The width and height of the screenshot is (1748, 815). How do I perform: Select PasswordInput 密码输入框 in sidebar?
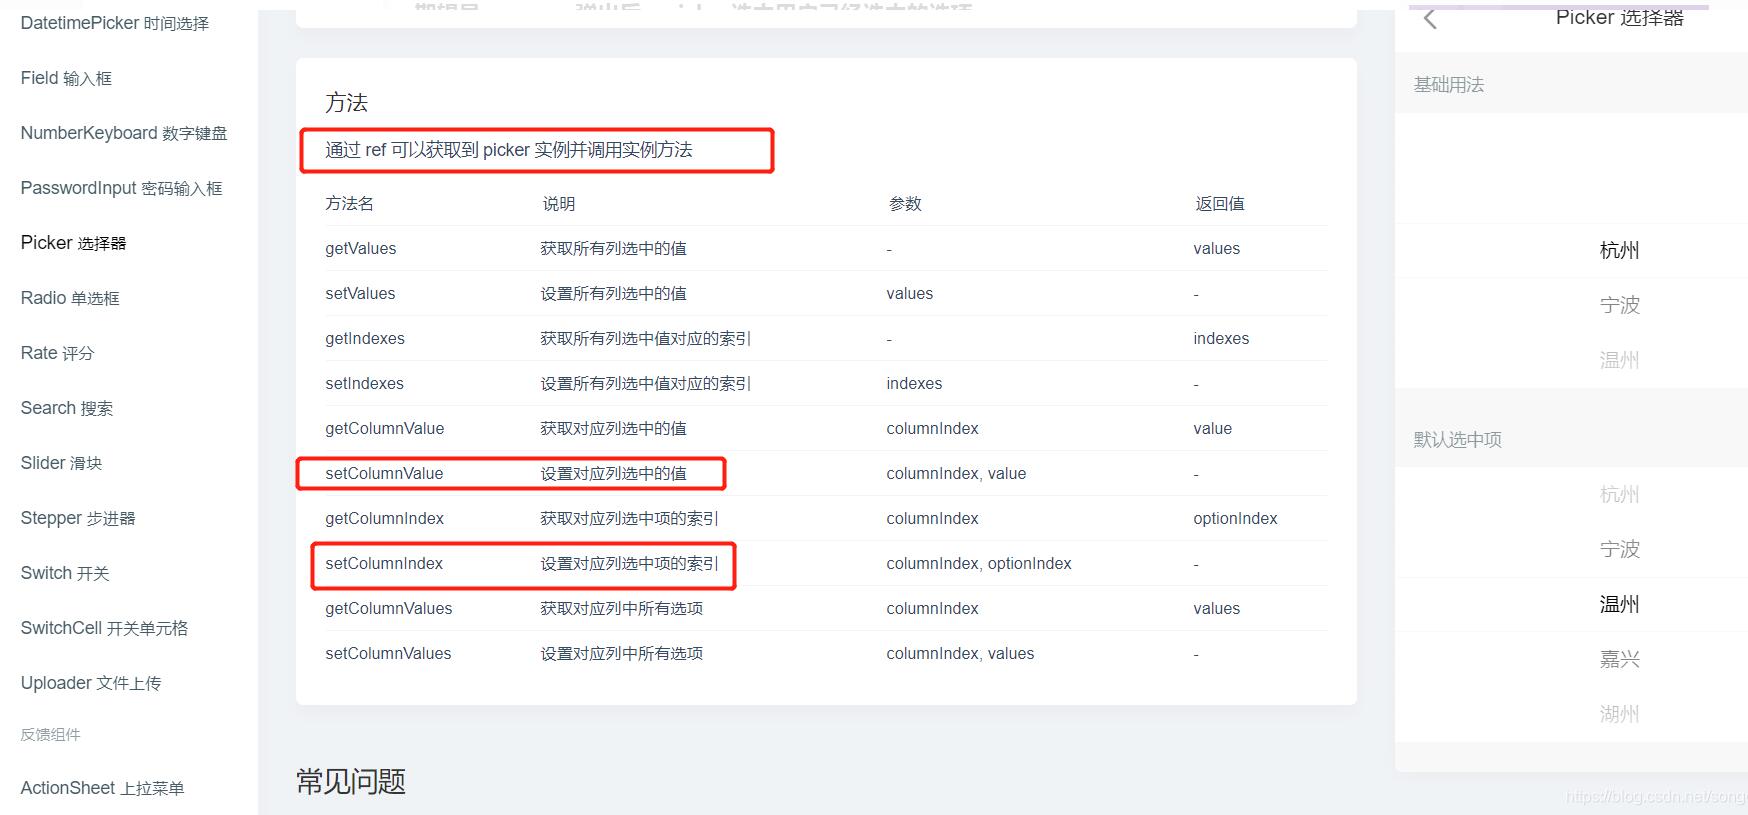pyautogui.click(x=121, y=188)
